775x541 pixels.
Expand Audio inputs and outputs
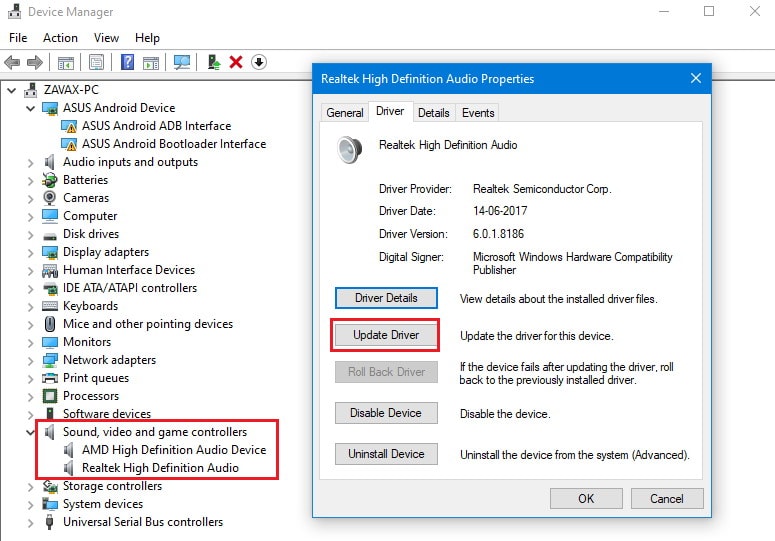coord(31,163)
